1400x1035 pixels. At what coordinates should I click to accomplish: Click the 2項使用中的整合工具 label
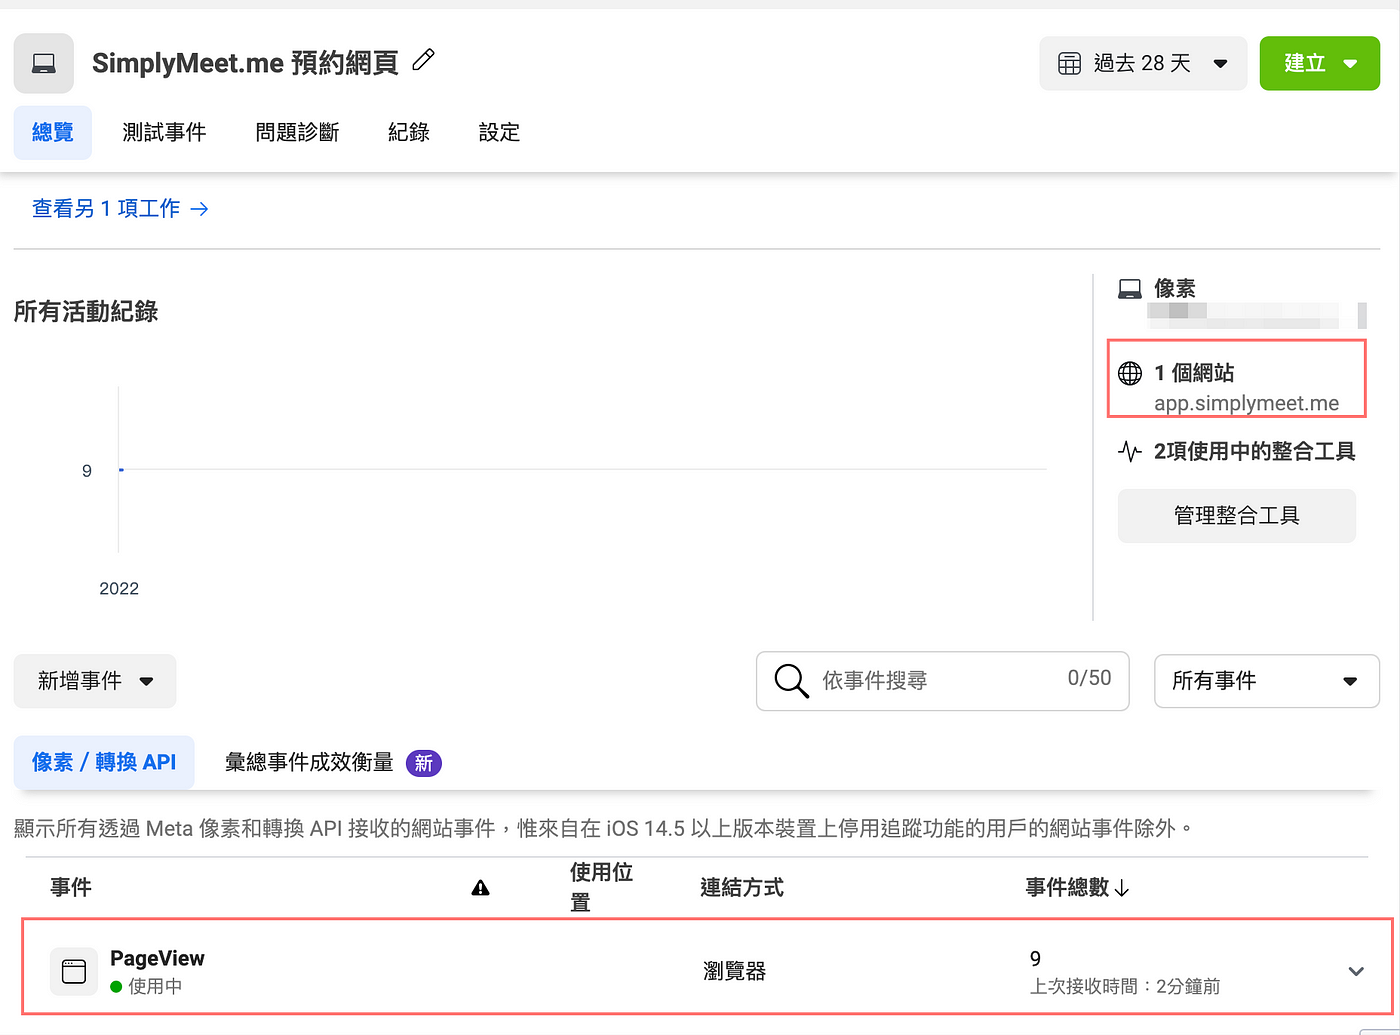(x=1255, y=451)
